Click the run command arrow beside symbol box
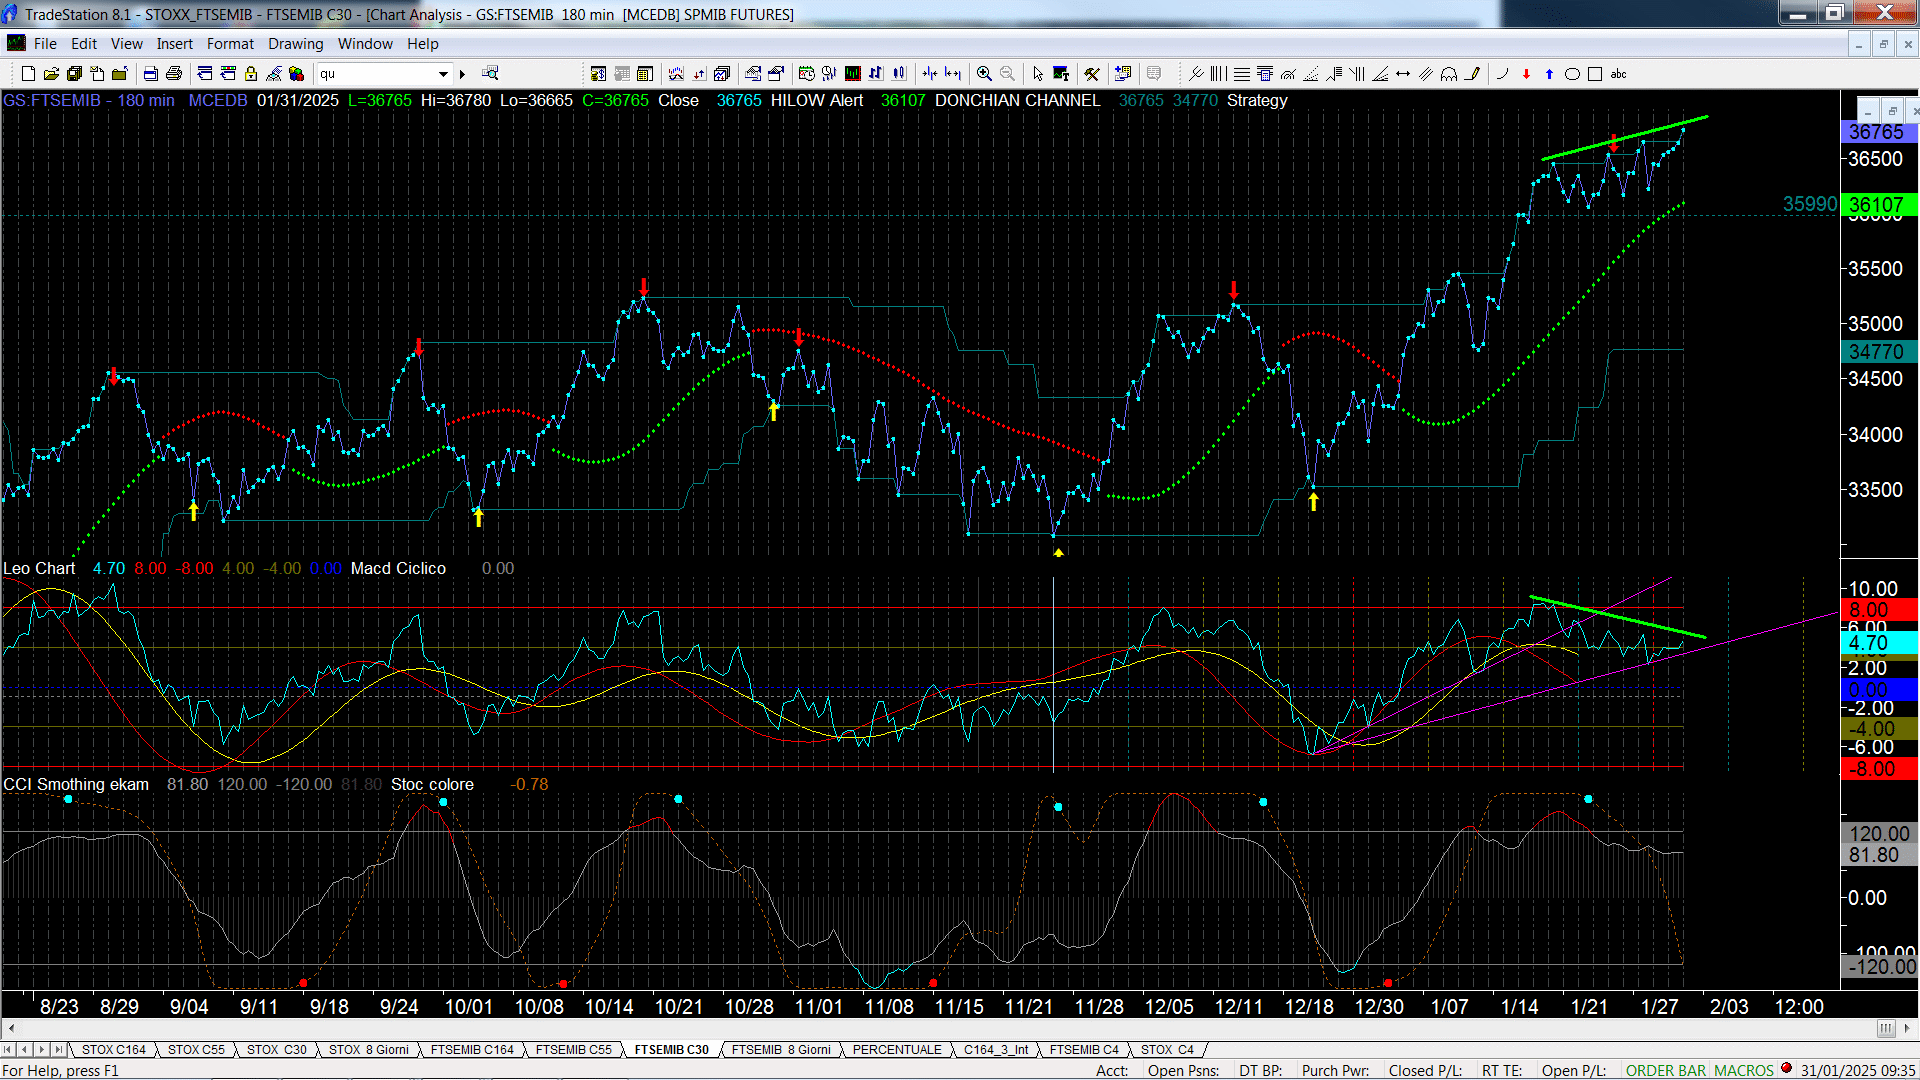Screen dimensions: 1920x1080 pos(462,73)
